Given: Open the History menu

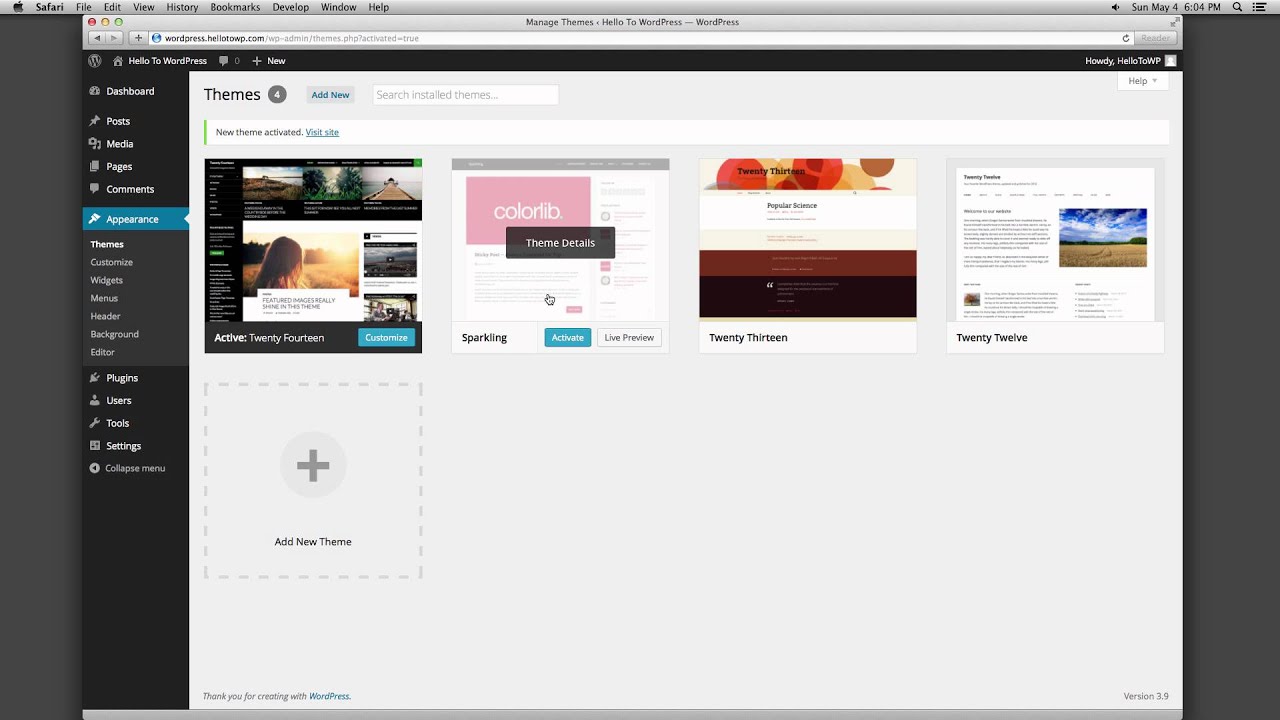Looking at the screenshot, I should coord(182,7).
